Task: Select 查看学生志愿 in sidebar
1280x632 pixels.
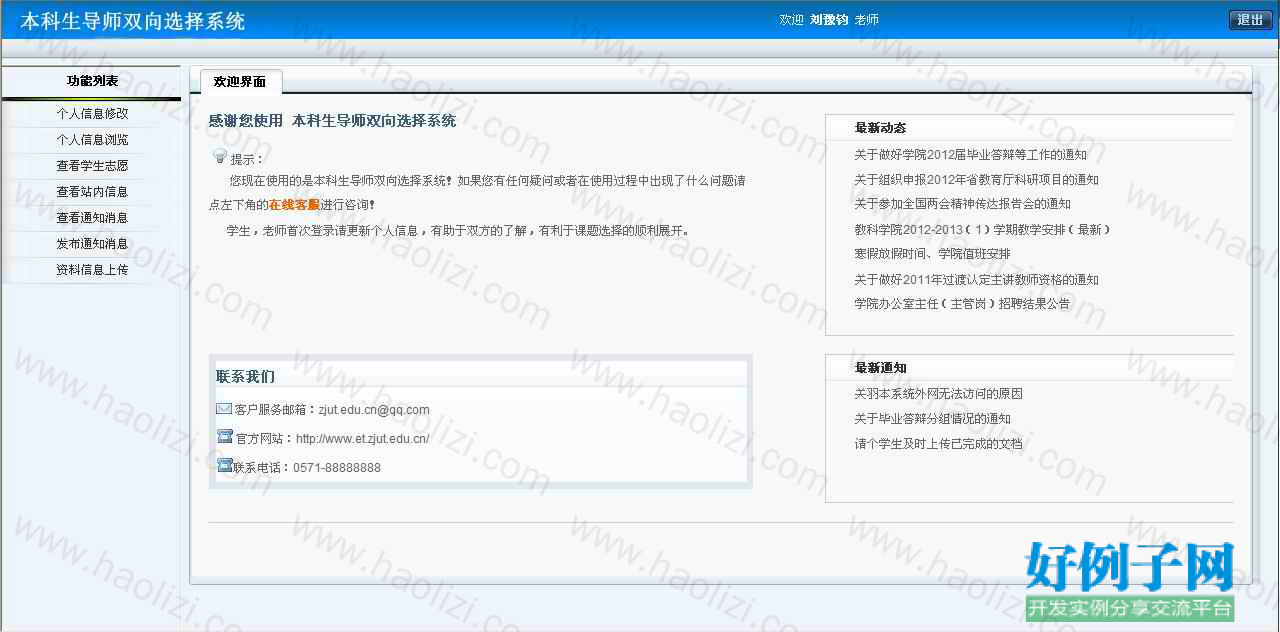Action: pyautogui.click(x=92, y=166)
